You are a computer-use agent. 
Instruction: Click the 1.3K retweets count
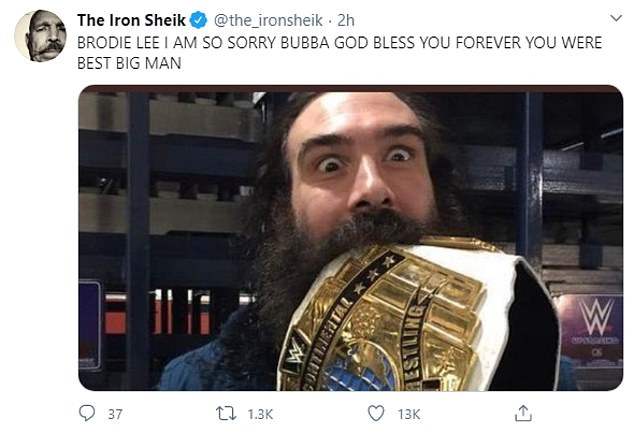[x=260, y=414]
